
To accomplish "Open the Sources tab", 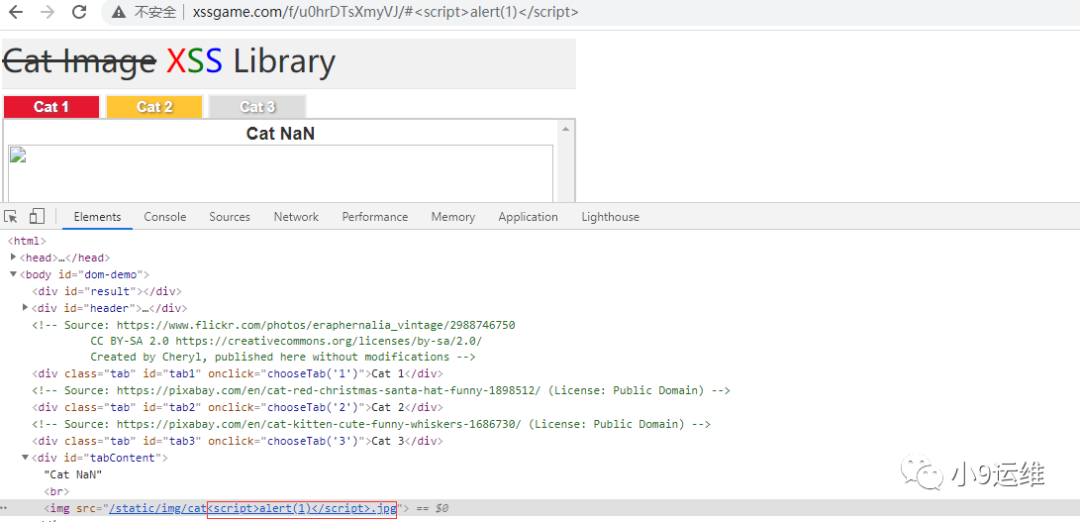I will pyautogui.click(x=229, y=217).
